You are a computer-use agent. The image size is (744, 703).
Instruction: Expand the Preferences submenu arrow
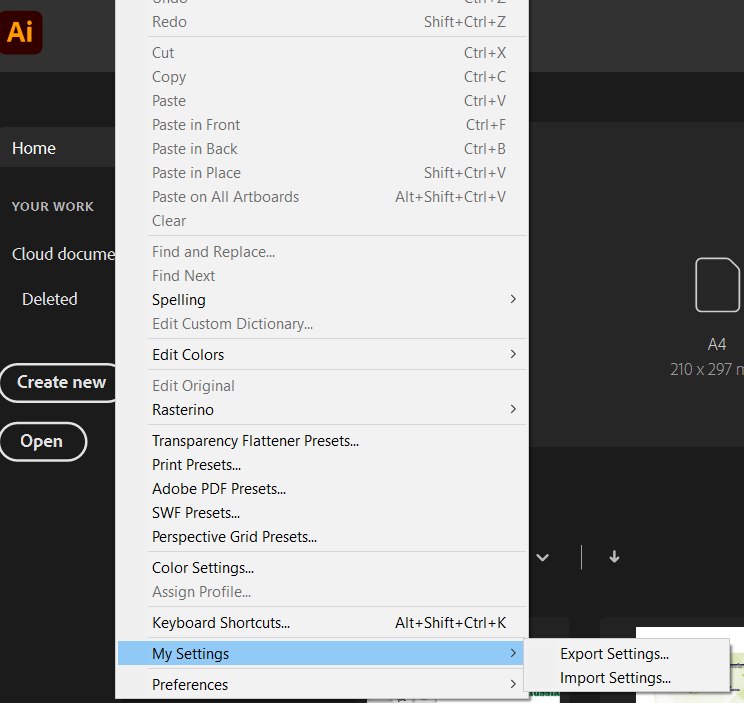(x=513, y=684)
